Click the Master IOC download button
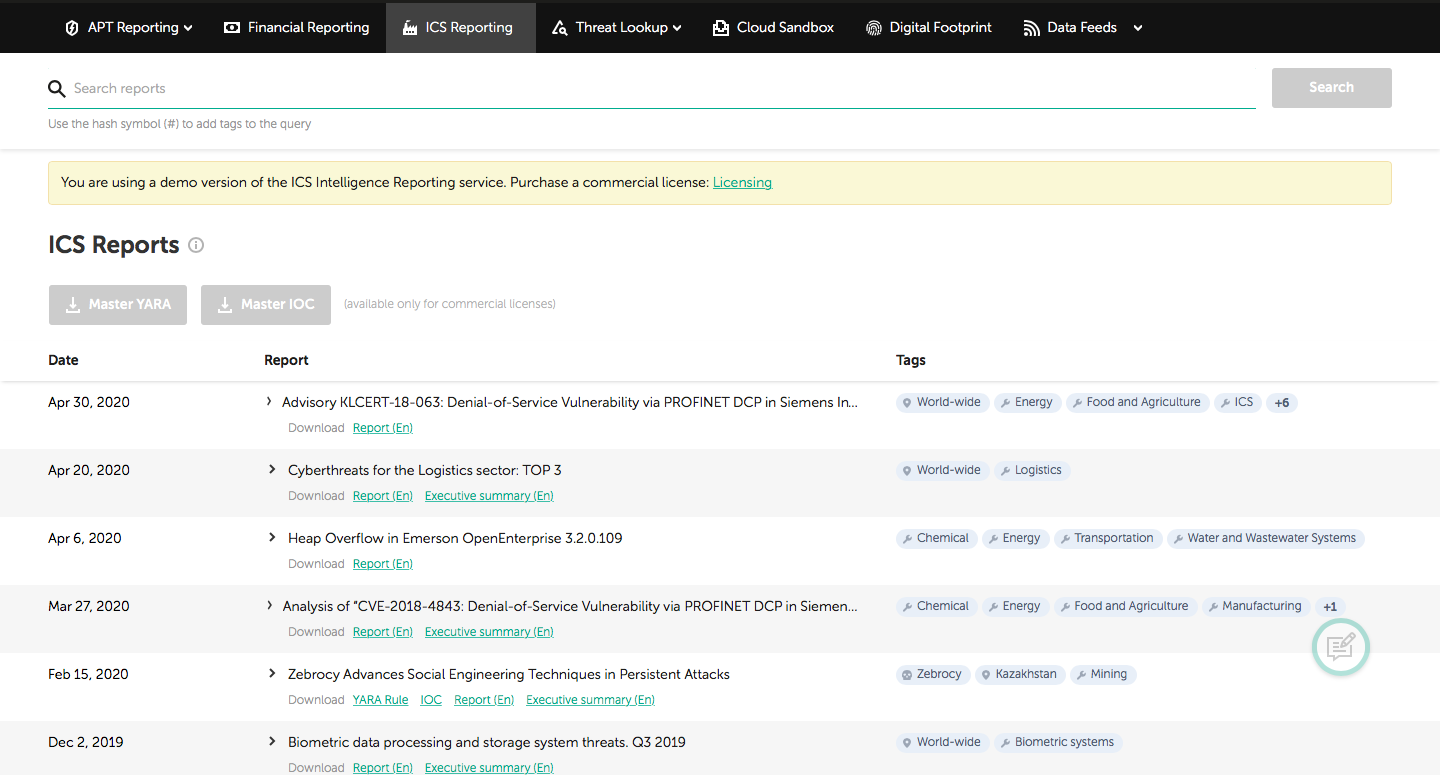 (x=266, y=305)
